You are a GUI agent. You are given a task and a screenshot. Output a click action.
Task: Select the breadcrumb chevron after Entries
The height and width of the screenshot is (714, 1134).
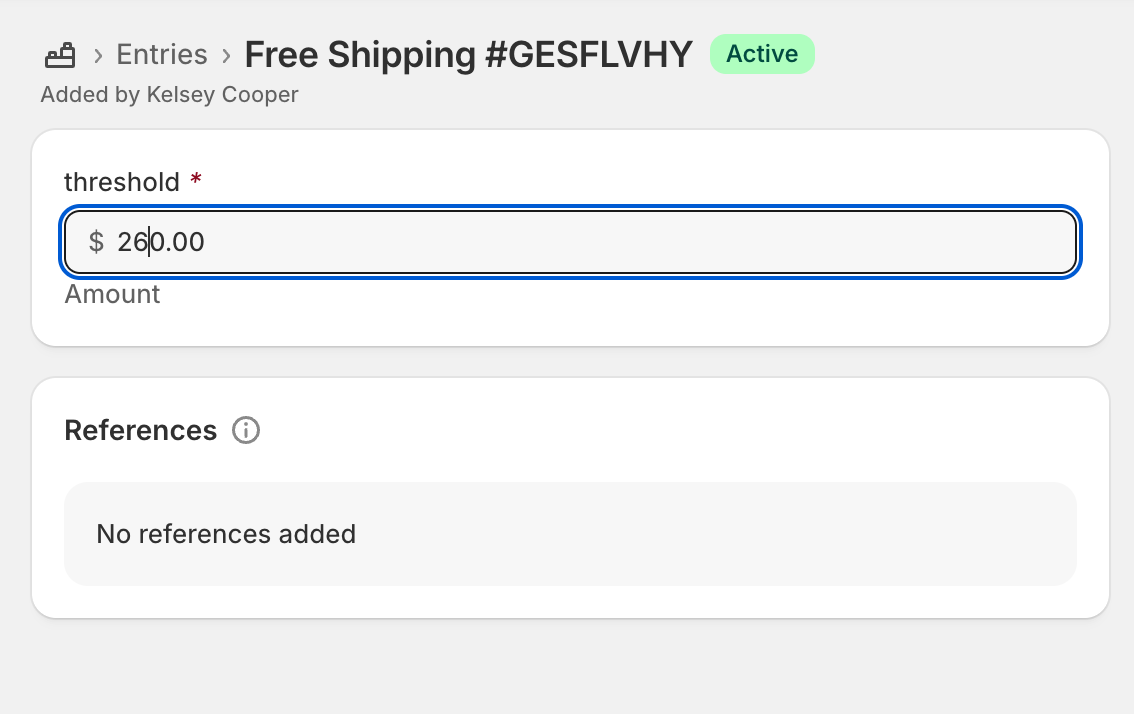226,55
